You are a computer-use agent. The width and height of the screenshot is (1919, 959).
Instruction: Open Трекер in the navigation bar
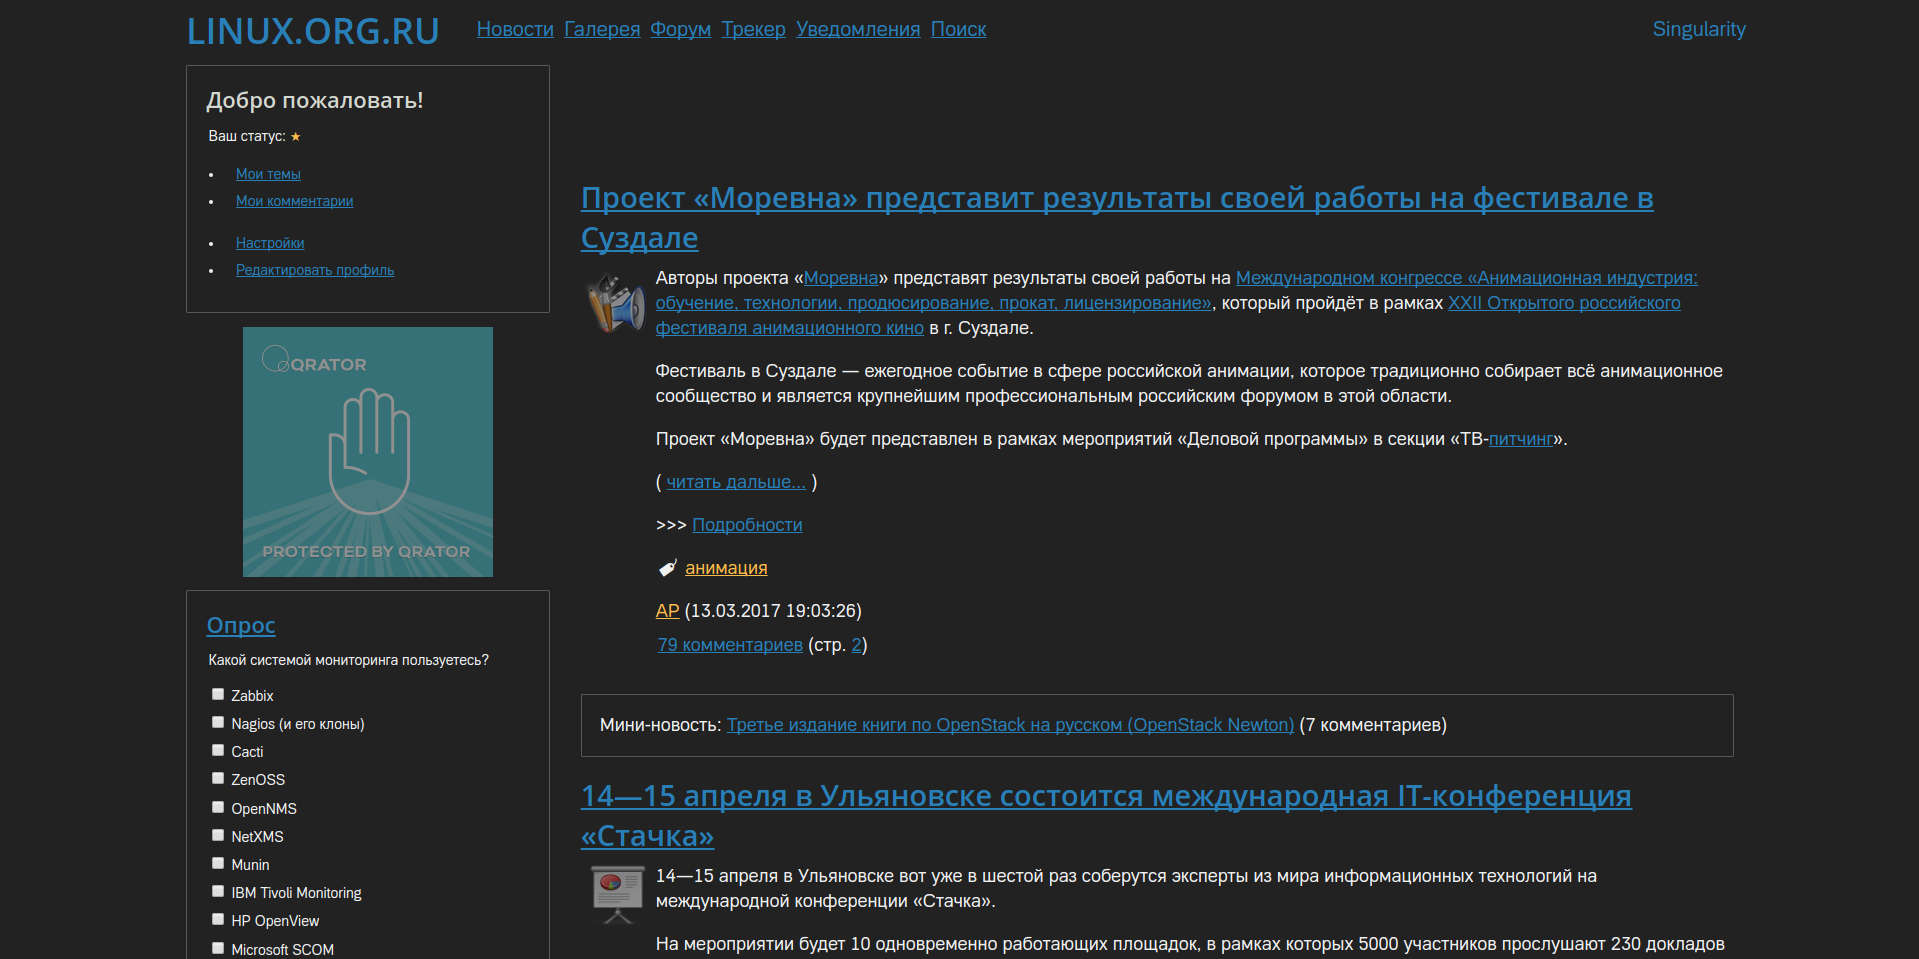click(x=754, y=30)
